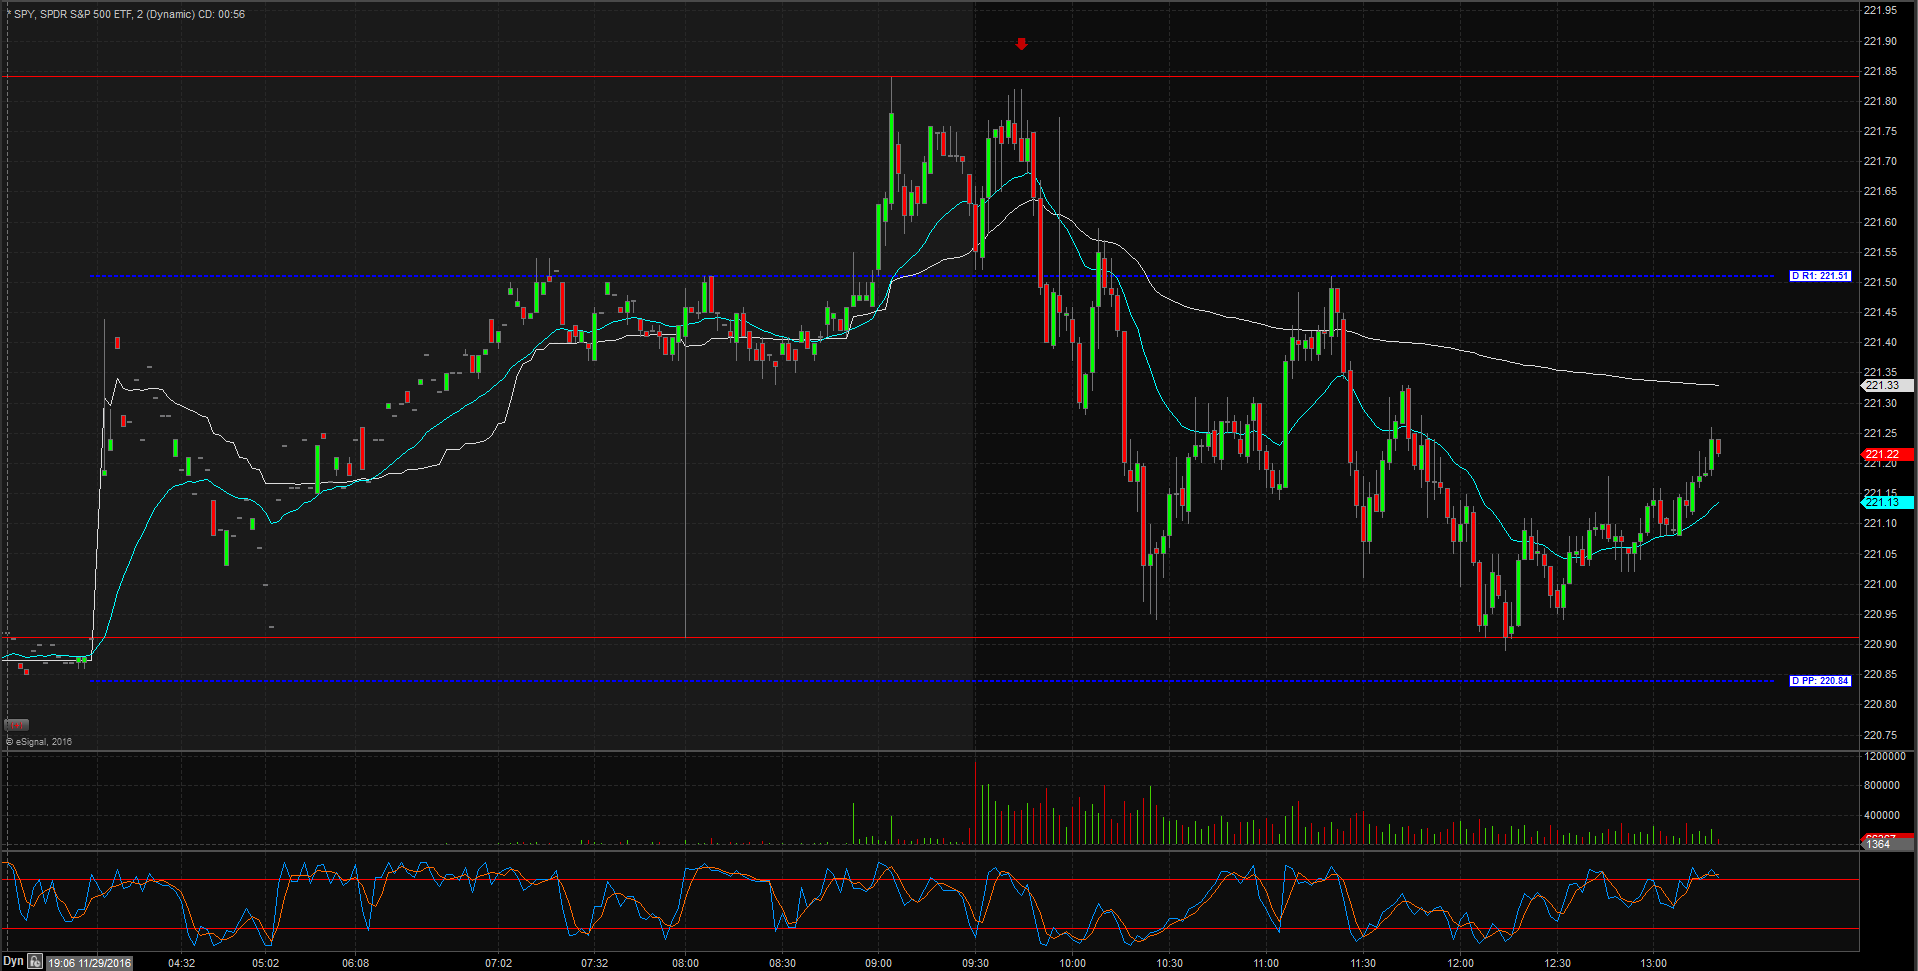Image resolution: width=1918 pixels, height=971 pixels.
Task: Click the 07:02 time axis label
Action: [x=498, y=963]
